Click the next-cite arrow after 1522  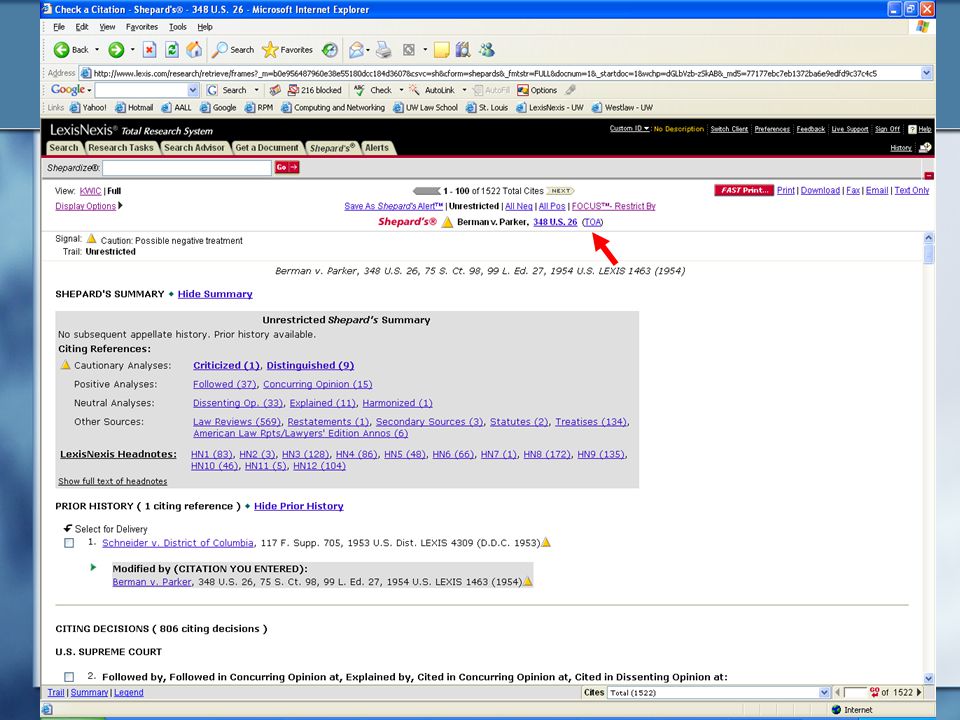click(x=918, y=692)
